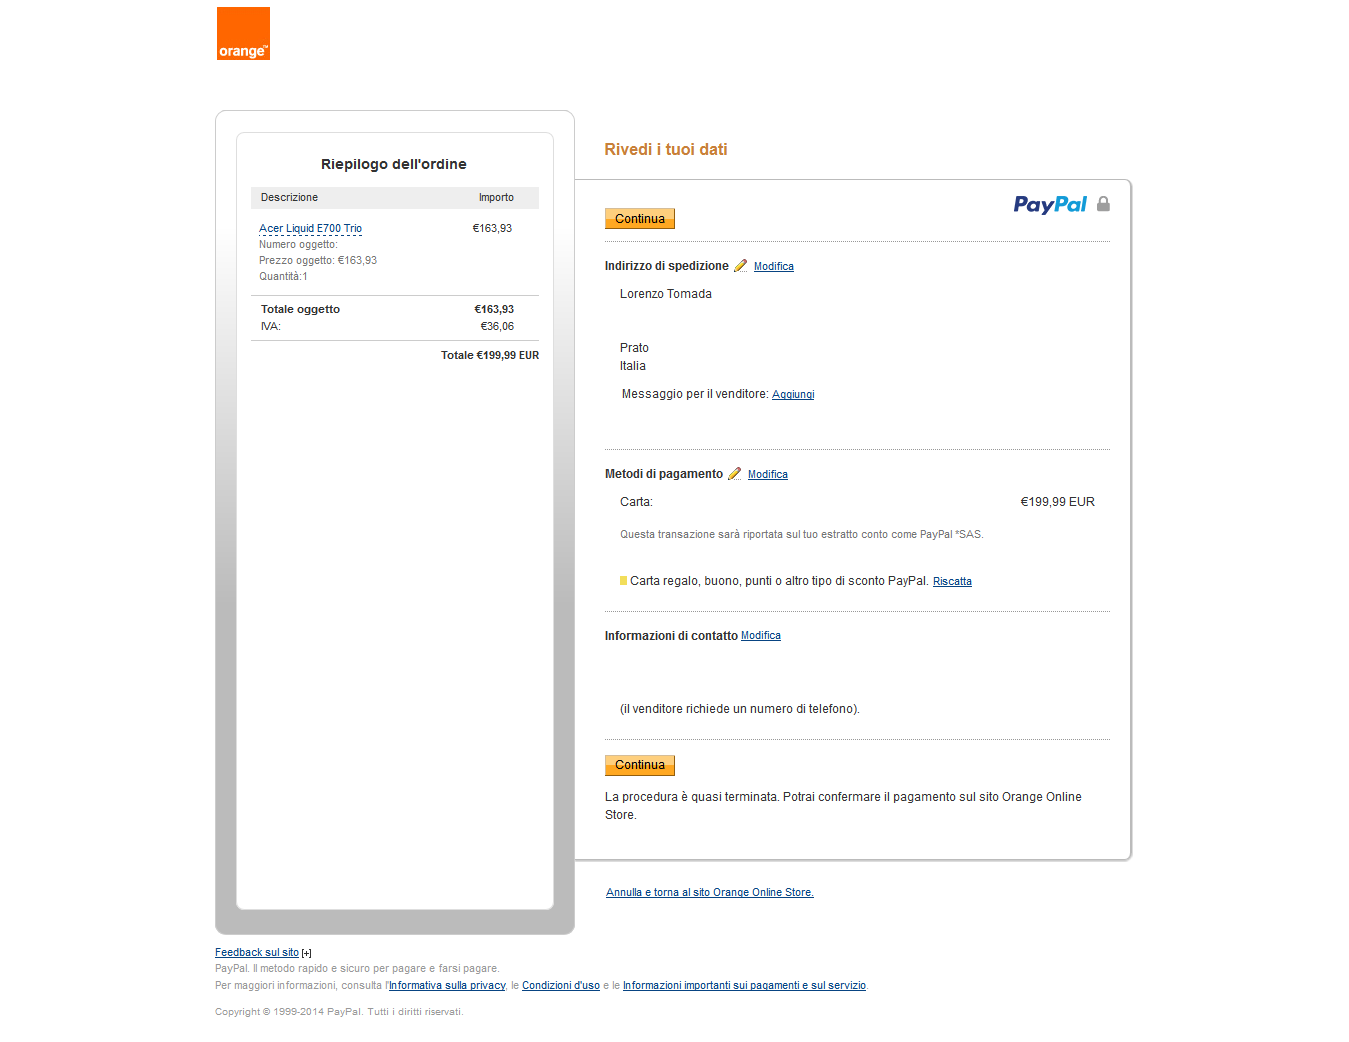The width and height of the screenshot is (1349, 1042).
Task: Click the security padlock icon
Action: [x=1103, y=204]
